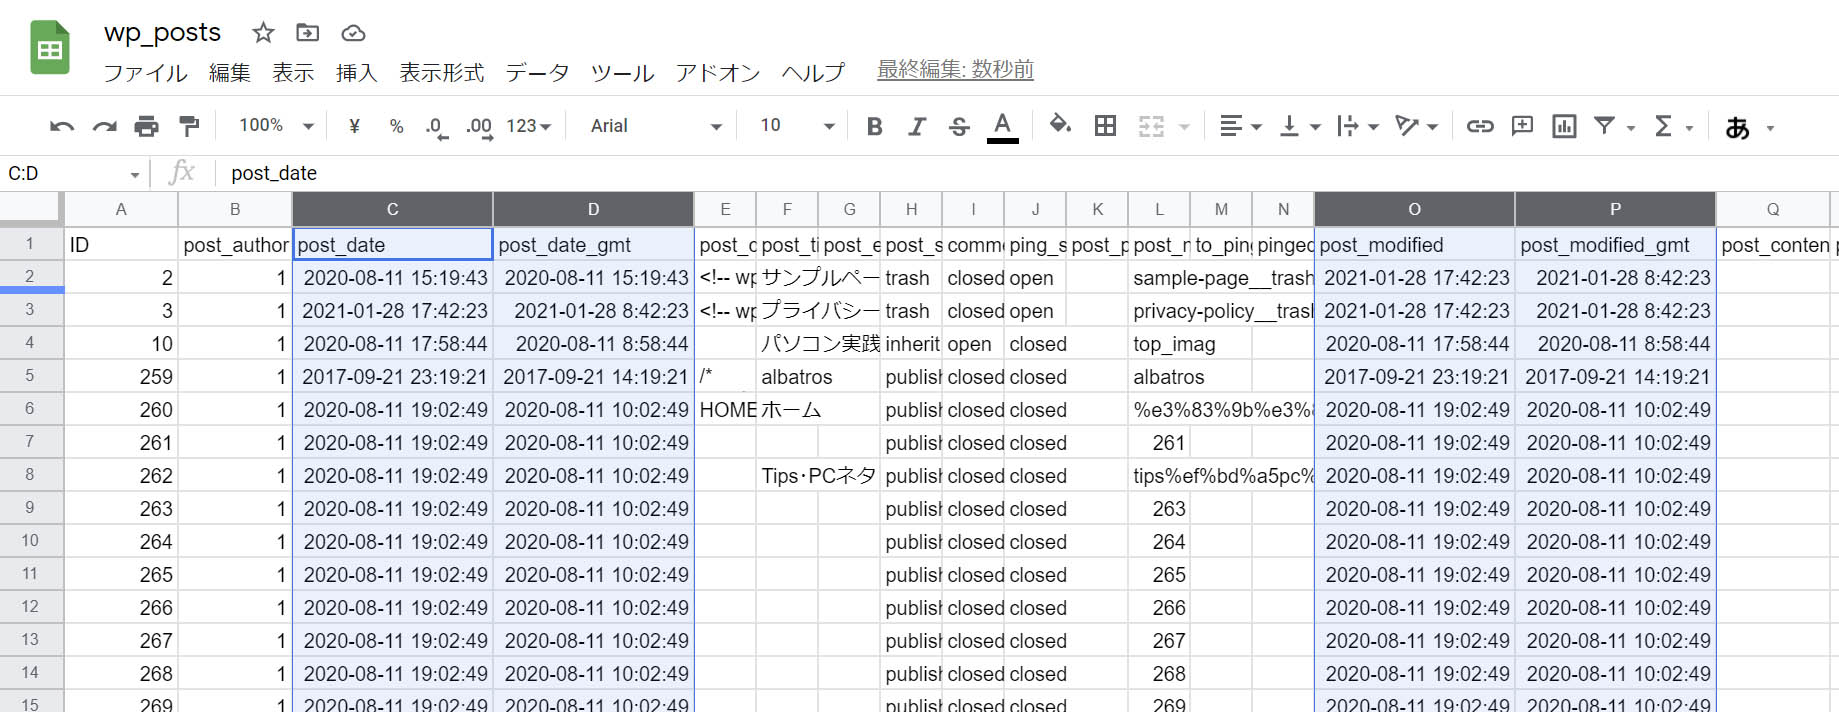Open the 編集 menu
Viewport: 1839px width, 712px height.
click(x=230, y=73)
